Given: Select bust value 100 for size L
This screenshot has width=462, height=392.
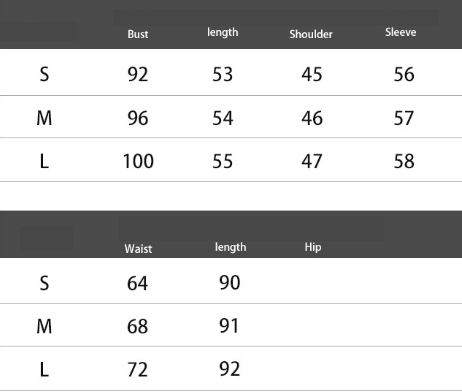Looking at the screenshot, I should 138,161.
